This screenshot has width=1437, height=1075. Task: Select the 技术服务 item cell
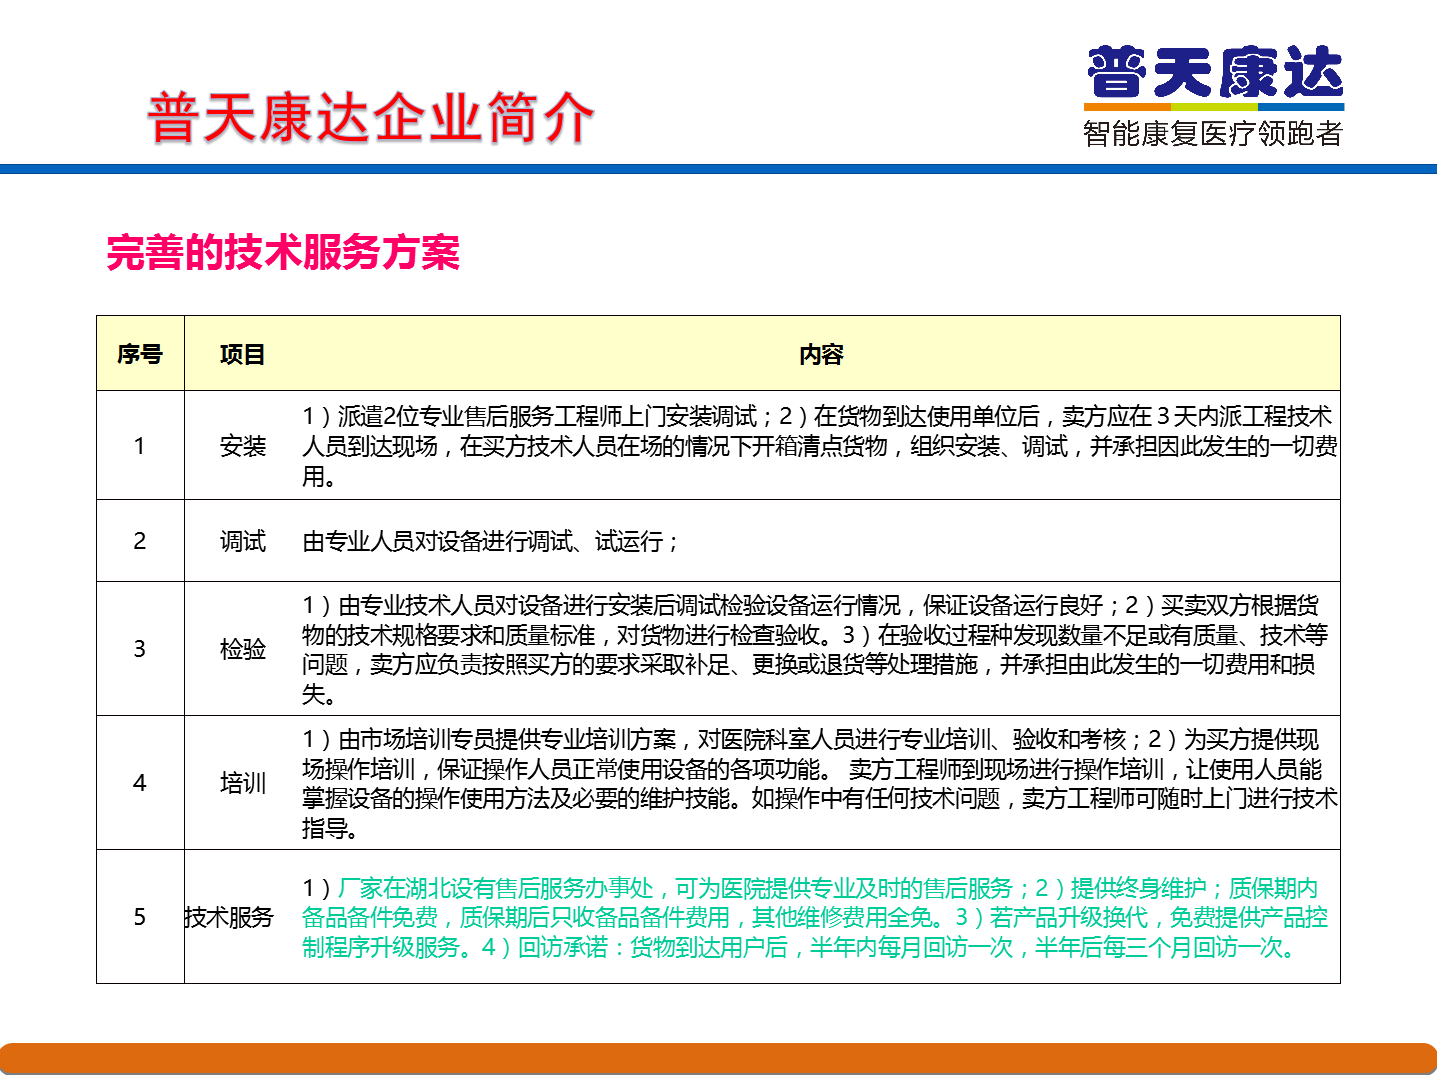pyautogui.click(x=229, y=916)
